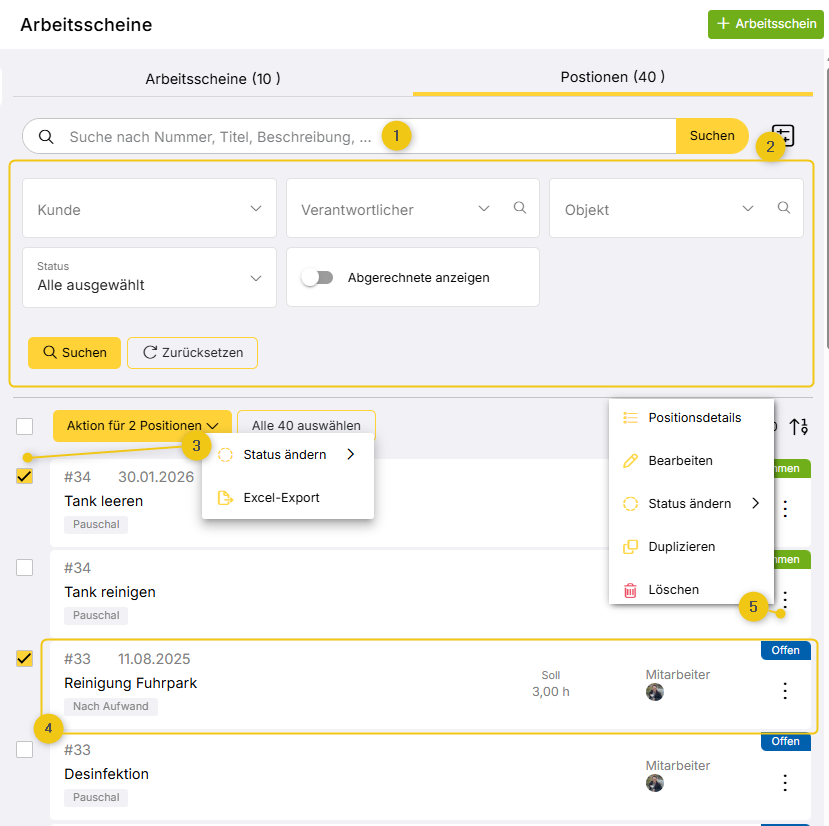Viewport: 829px width, 826px height.
Task: Click the sort order icon above list
Action: (x=798, y=426)
